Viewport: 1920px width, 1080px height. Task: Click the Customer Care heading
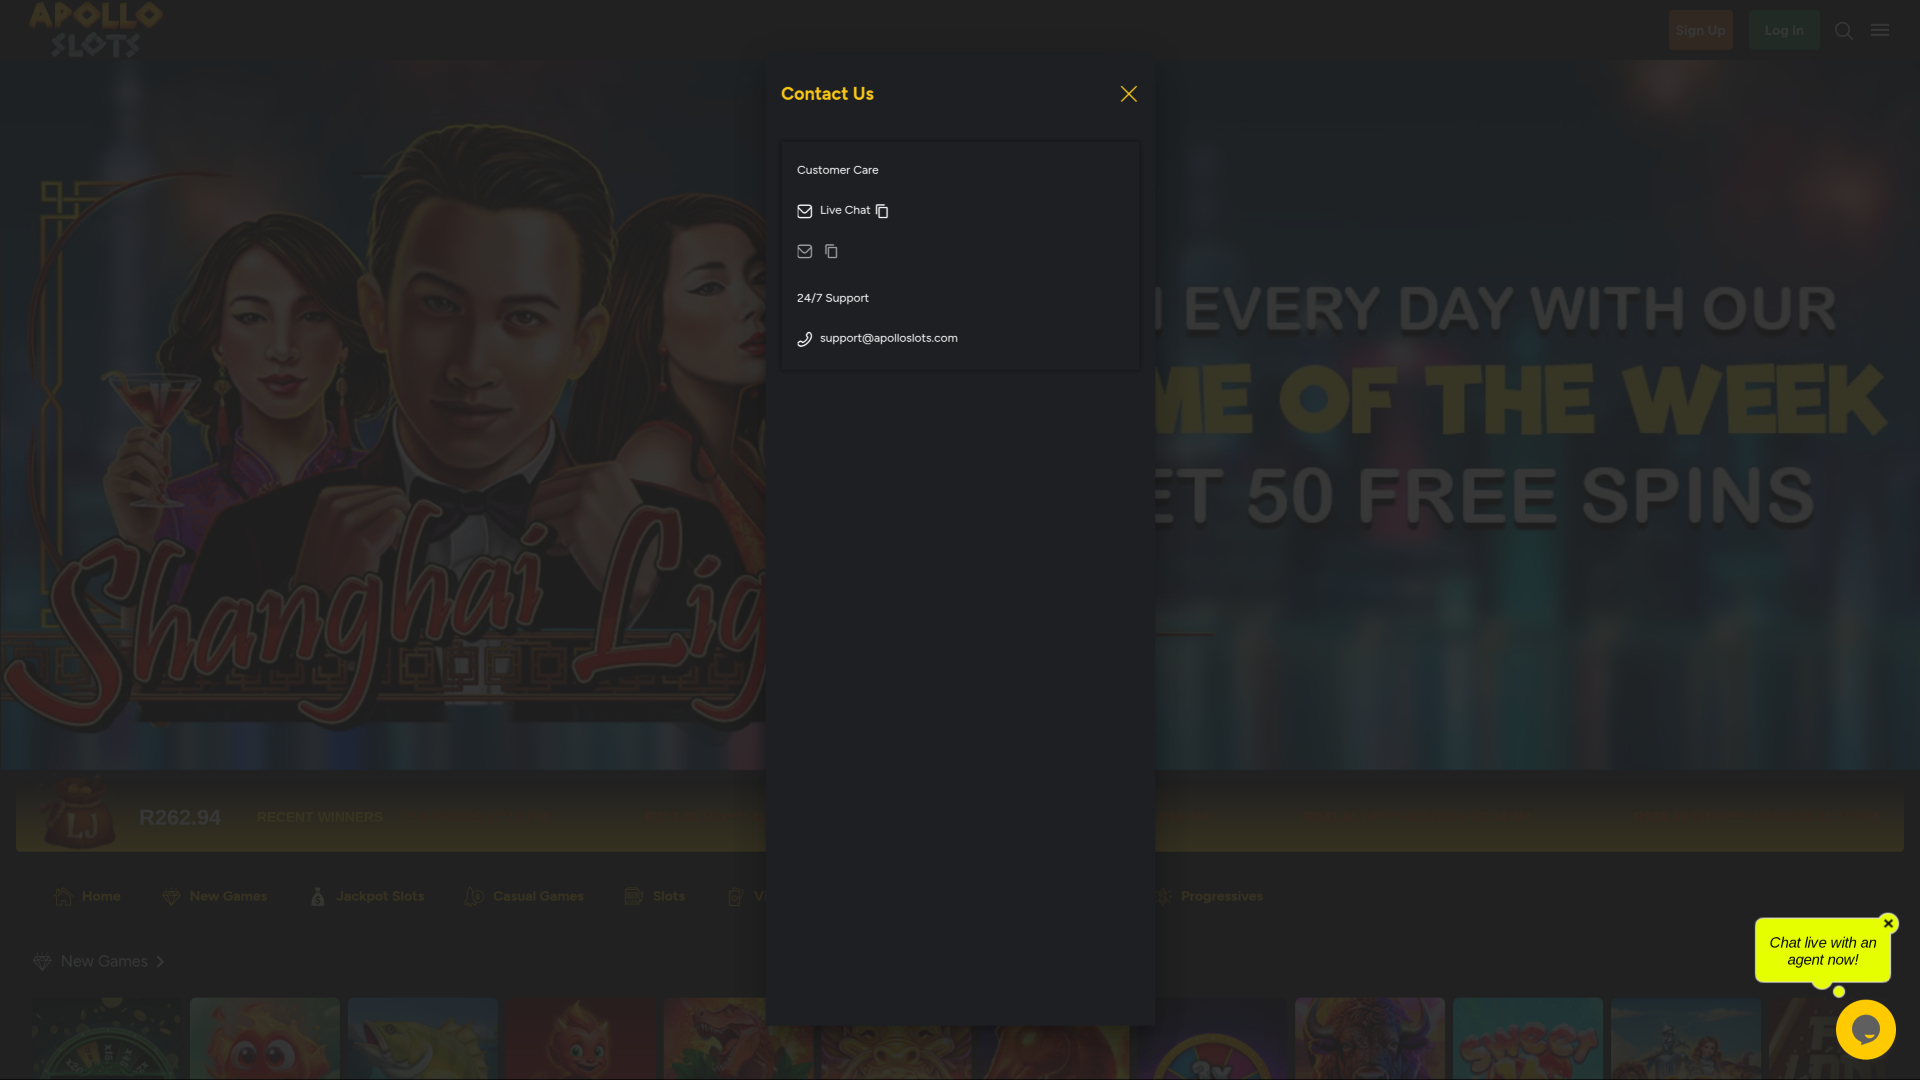837,170
